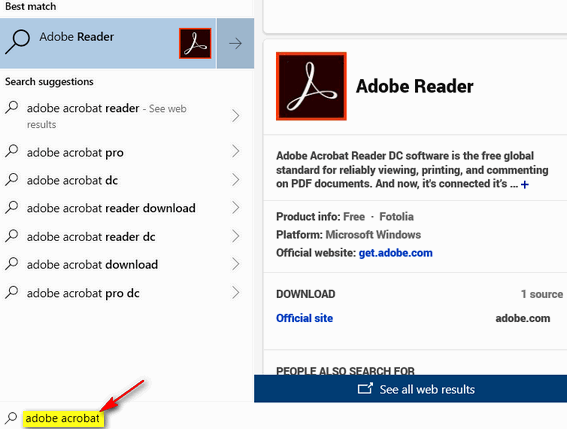Select suggestion adobe acrobat pro
Screen dimensions: 567x429
[75, 153]
